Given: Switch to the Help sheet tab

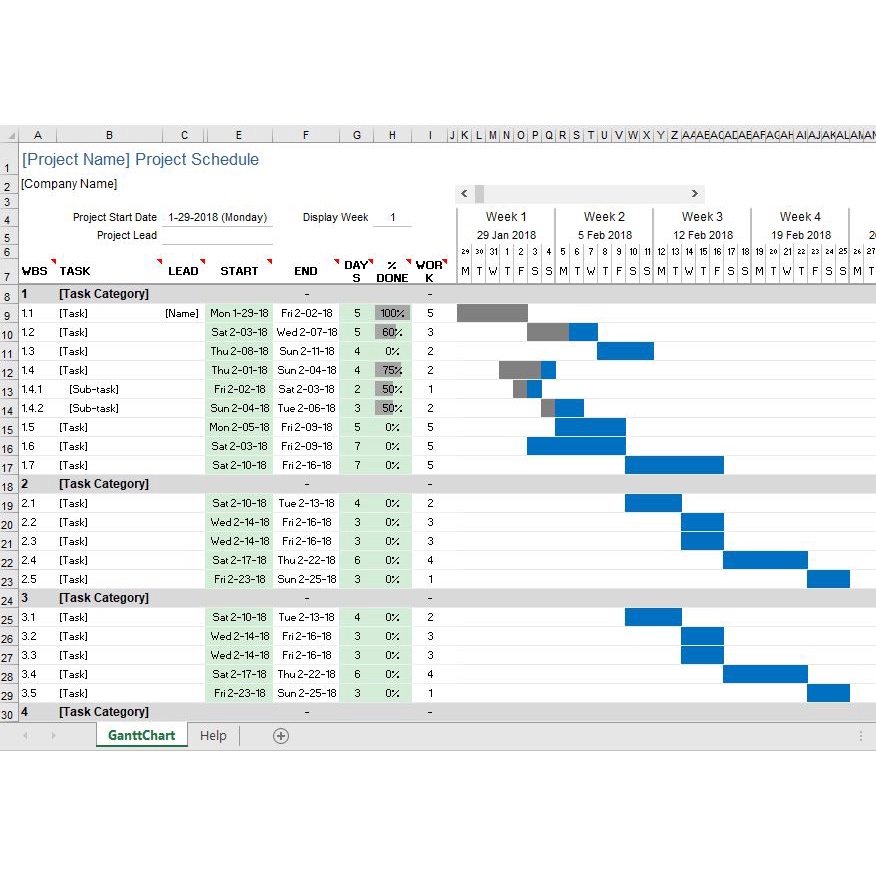Looking at the screenshot, I should coord(213,736).
